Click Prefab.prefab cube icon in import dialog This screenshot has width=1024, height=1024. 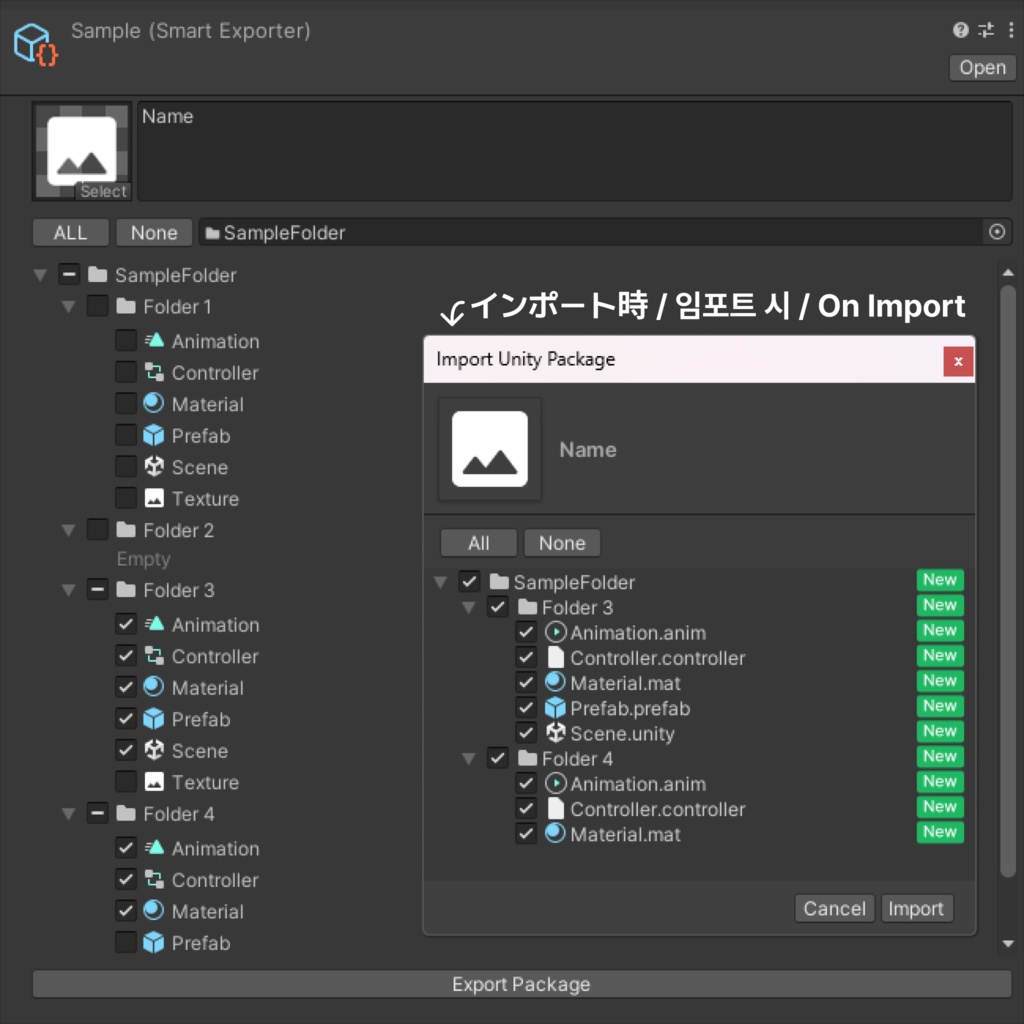click(x=554, y=708)
